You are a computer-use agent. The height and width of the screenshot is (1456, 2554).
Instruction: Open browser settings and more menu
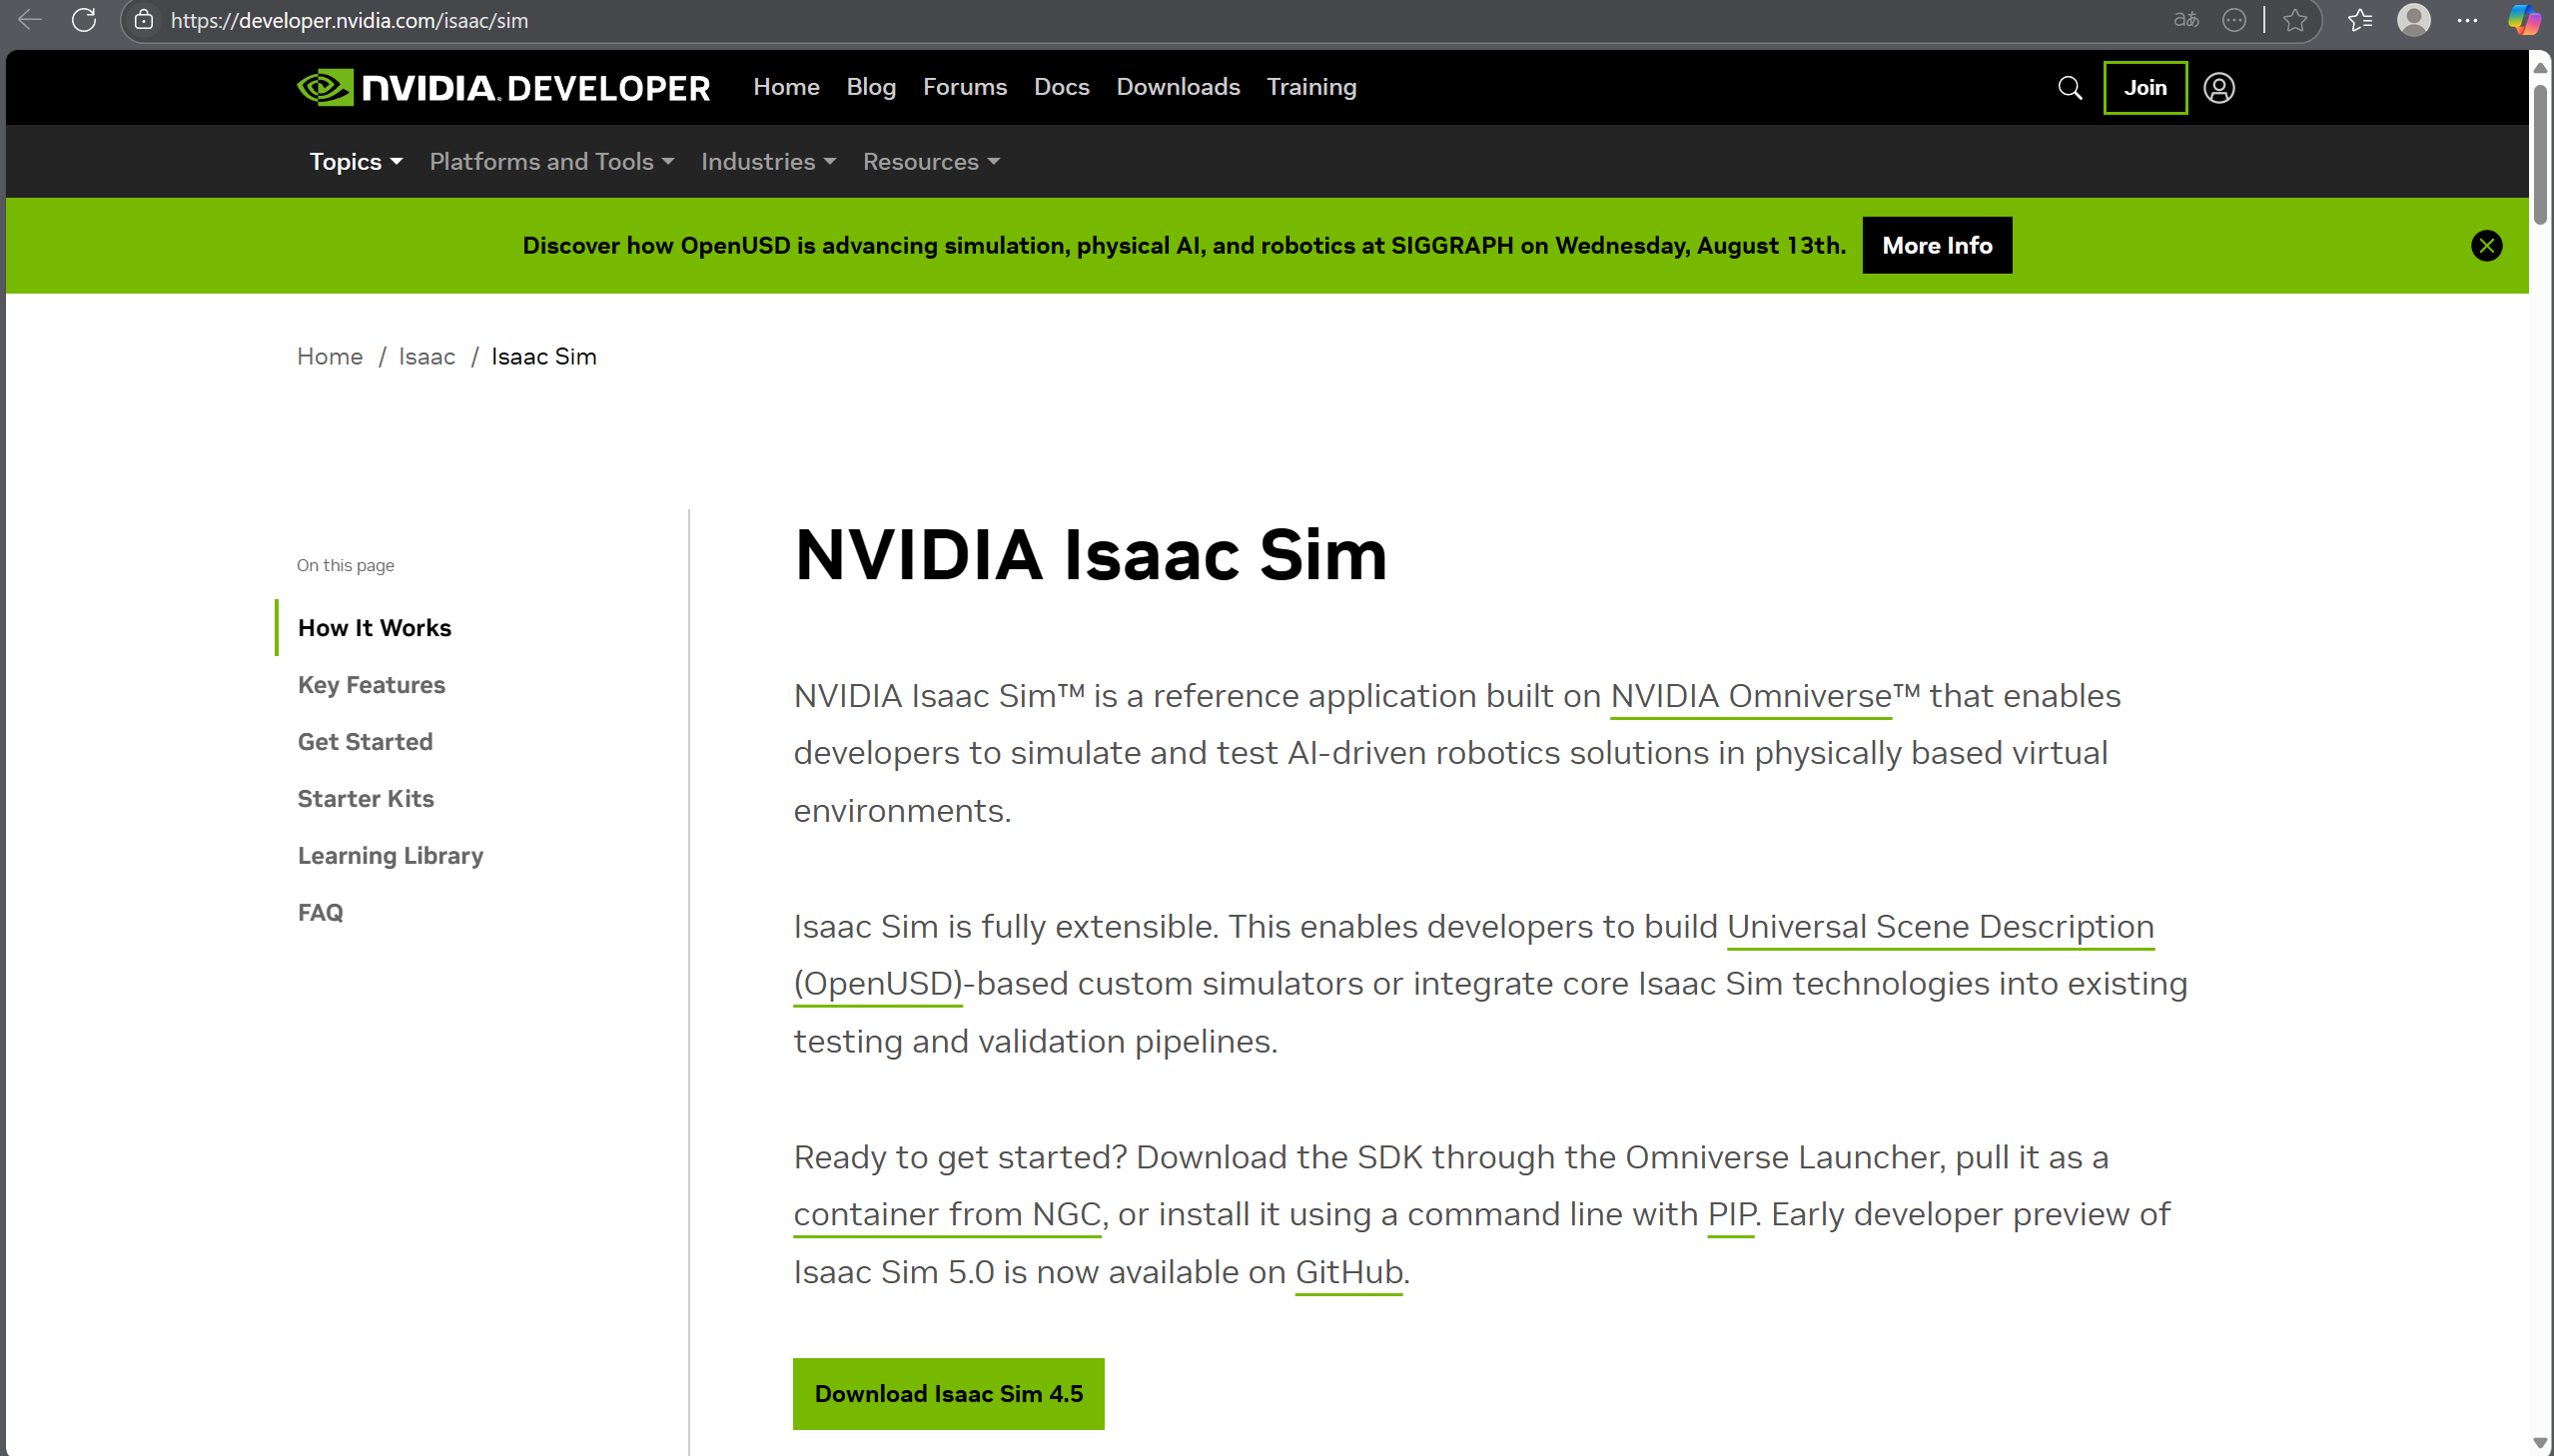coord(2467,20)
